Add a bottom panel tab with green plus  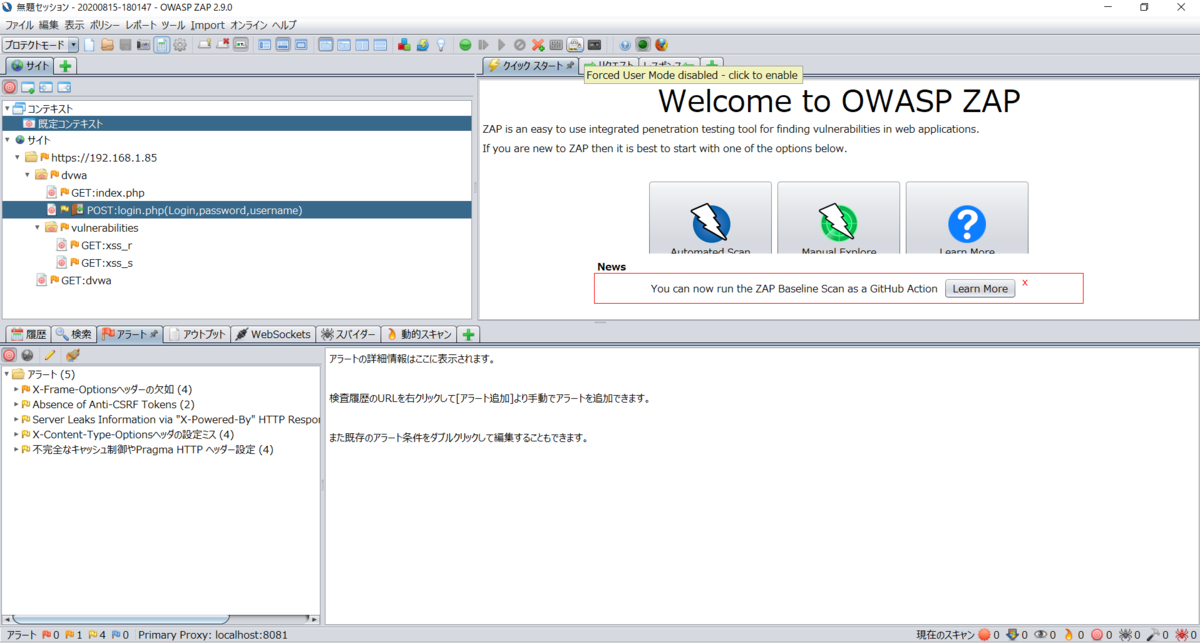[468, 334]
